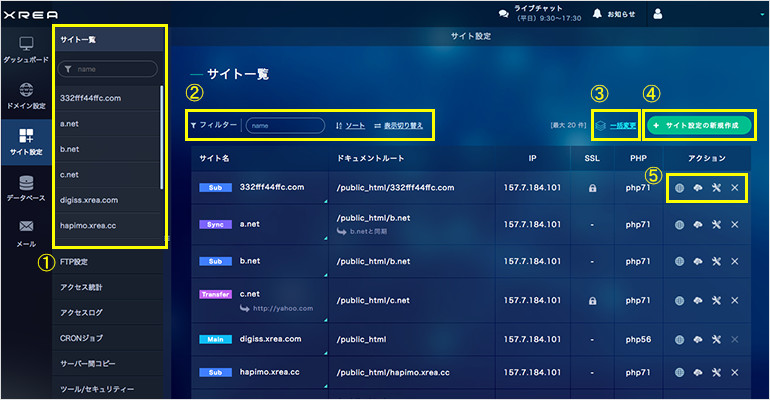Open the ダッシュボード sidebar icon
This screenshot has height=400, width=770.
pyautogui.click(x=26, y=48)
